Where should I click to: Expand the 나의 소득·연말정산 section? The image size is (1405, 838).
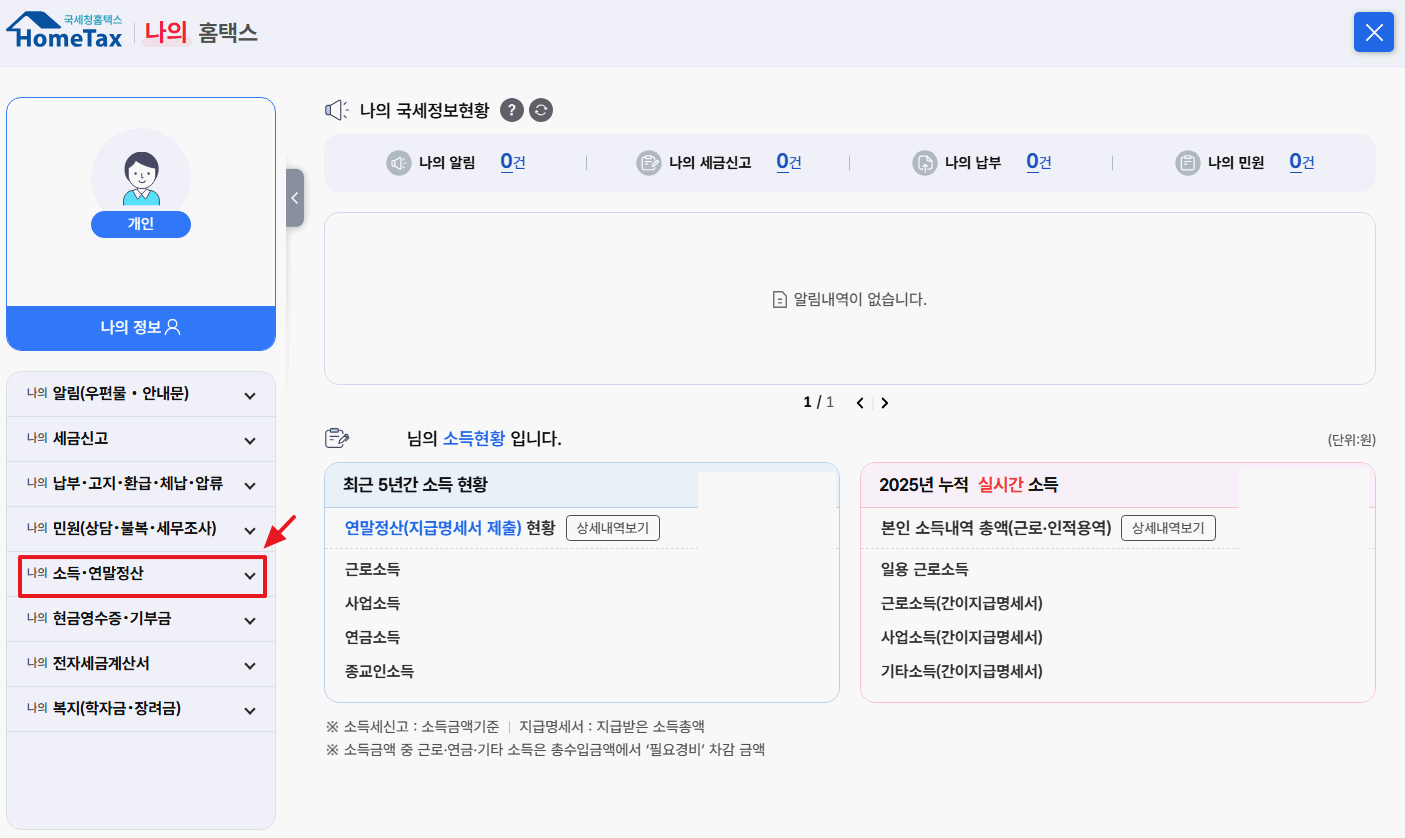click(x=140, y=575)
